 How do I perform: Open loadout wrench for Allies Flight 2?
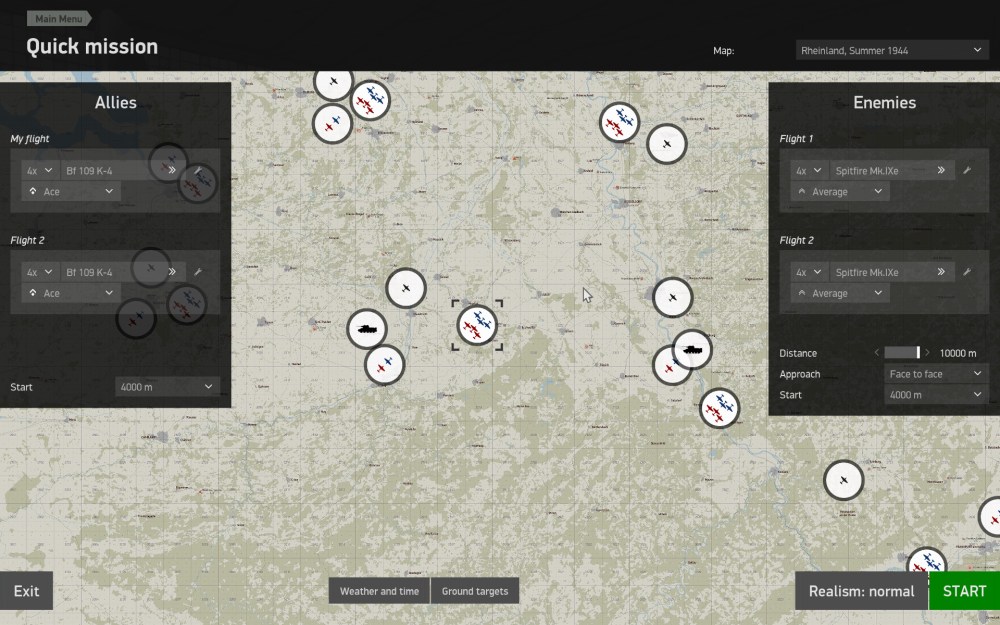(198, 272)
